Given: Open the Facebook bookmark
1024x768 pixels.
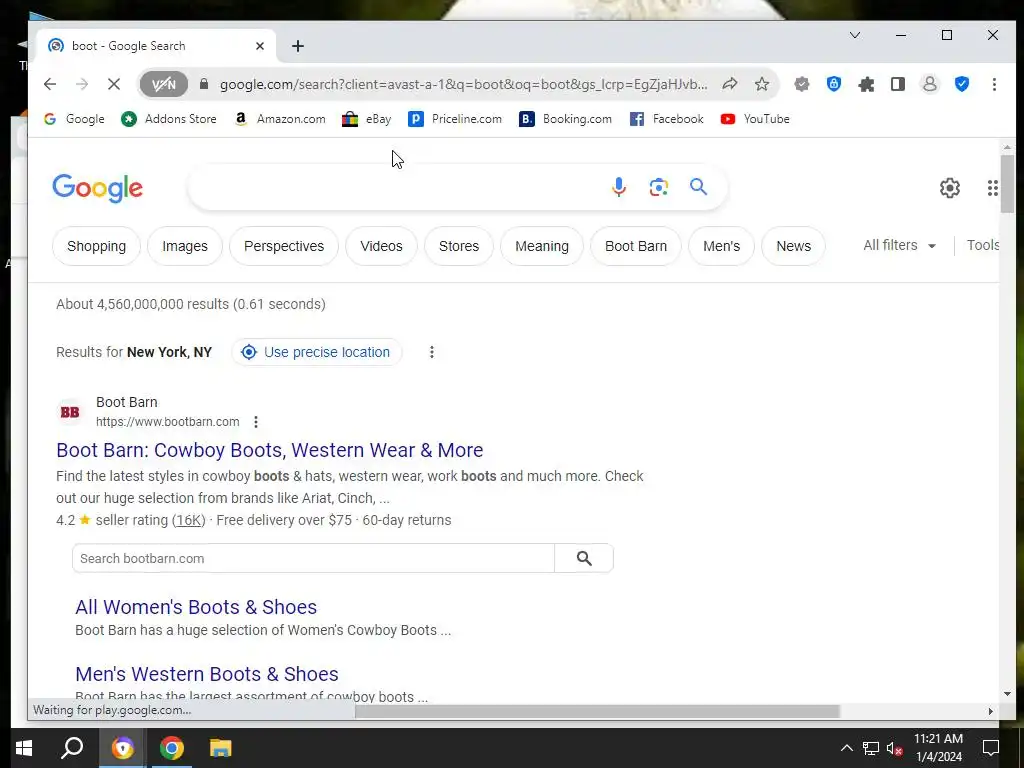Looking at the screenshot, I should (x=666, y=119).
